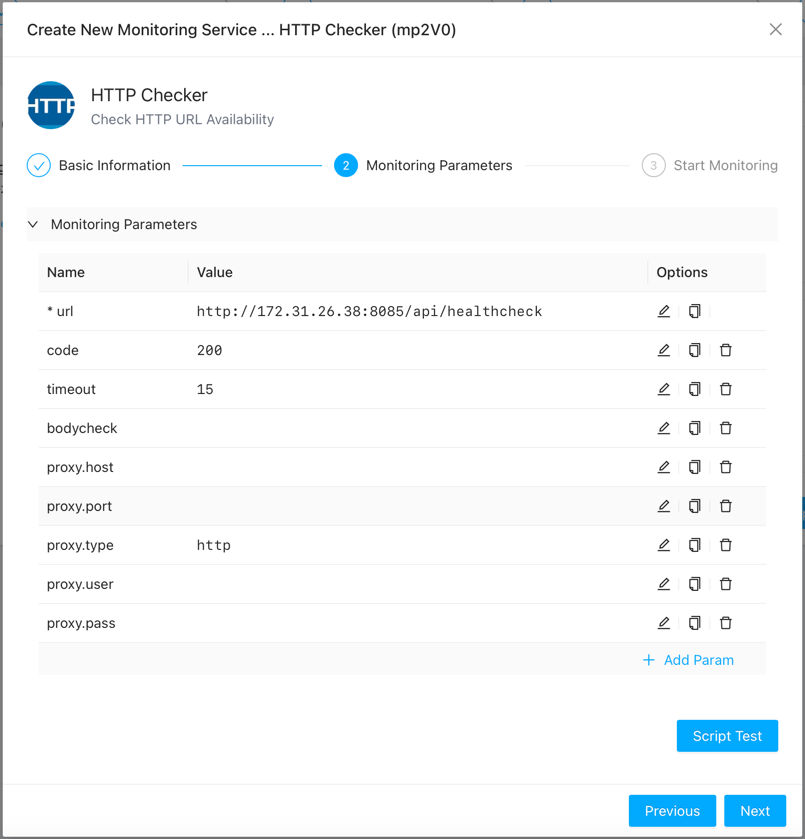
Task: Delete the proxy.pass parameter row
Action: [x=726, y=623]
